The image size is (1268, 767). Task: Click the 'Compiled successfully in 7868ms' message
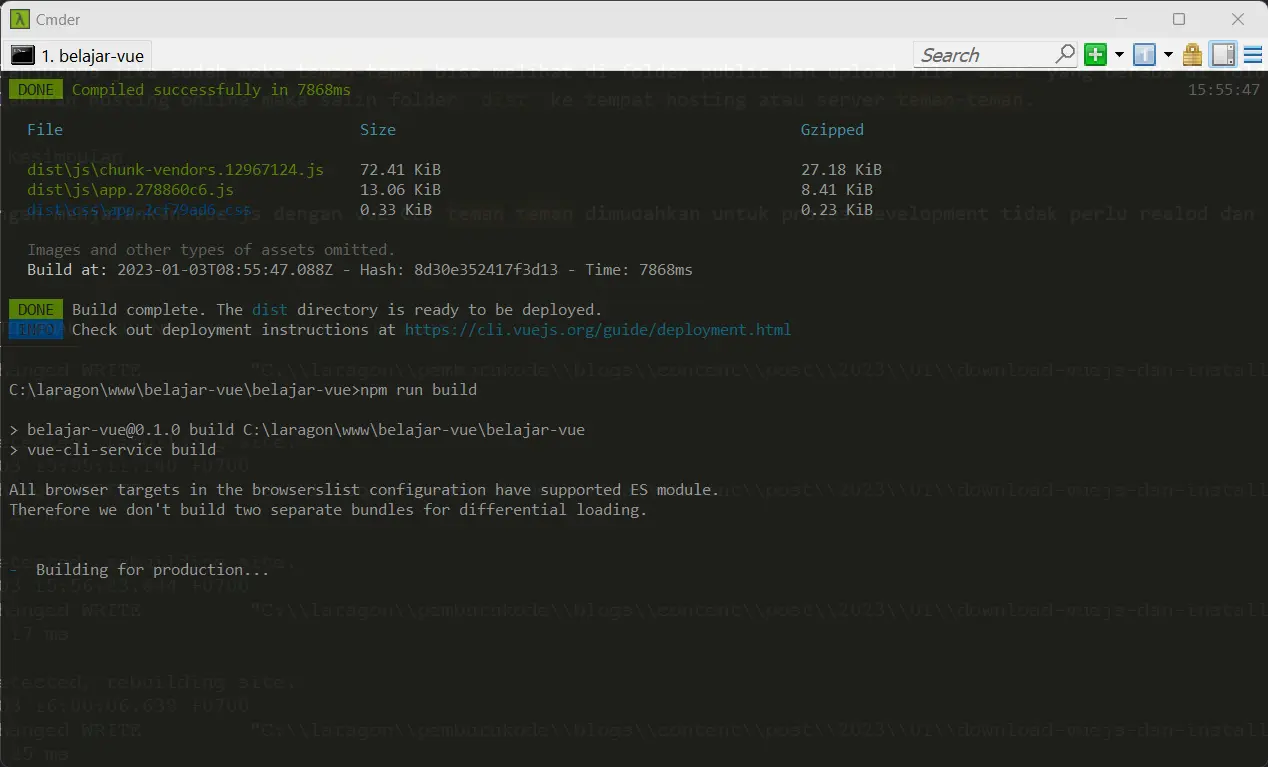[x=211, y=90]
